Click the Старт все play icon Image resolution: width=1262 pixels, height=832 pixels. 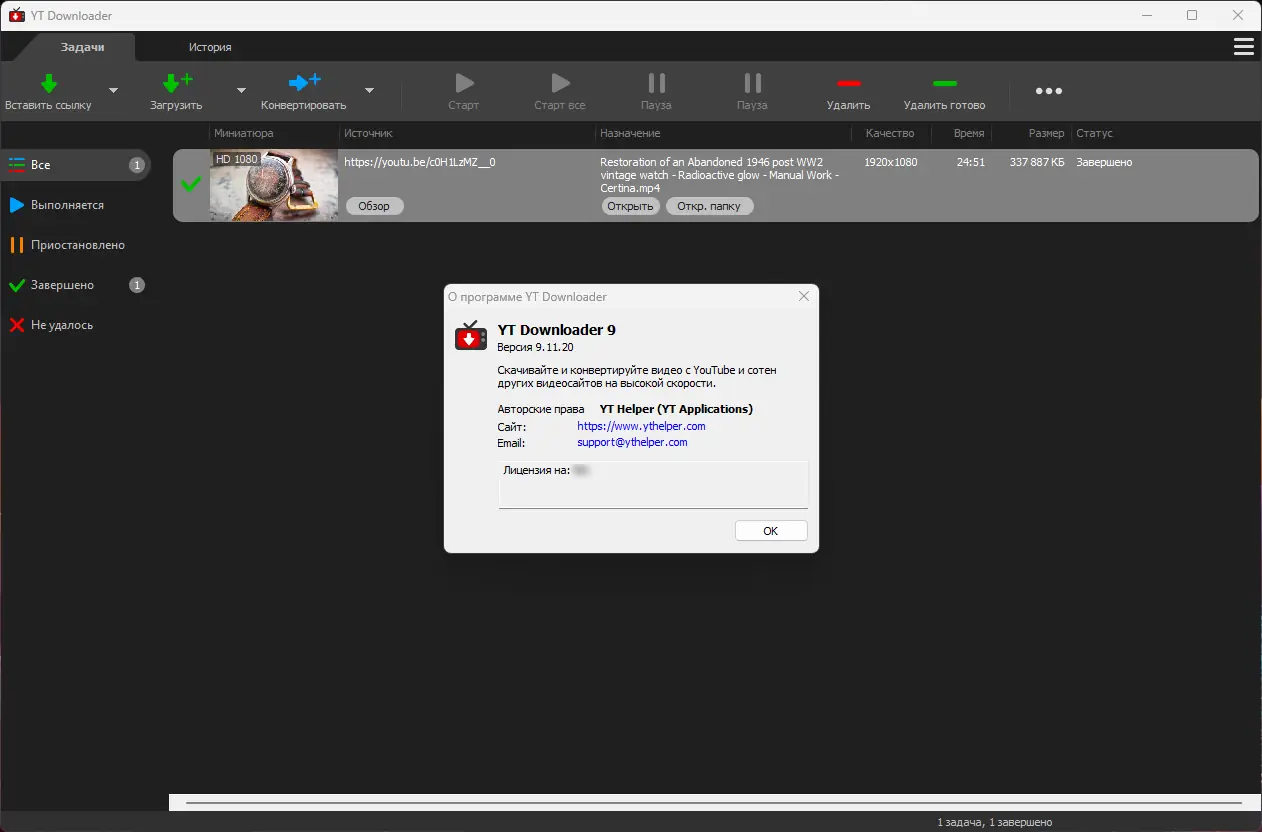point(560,83)
